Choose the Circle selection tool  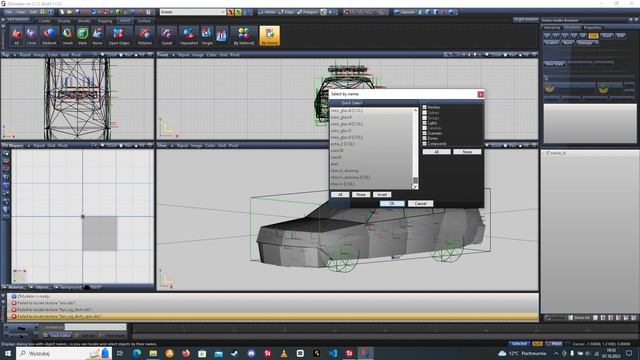point(31,36)
